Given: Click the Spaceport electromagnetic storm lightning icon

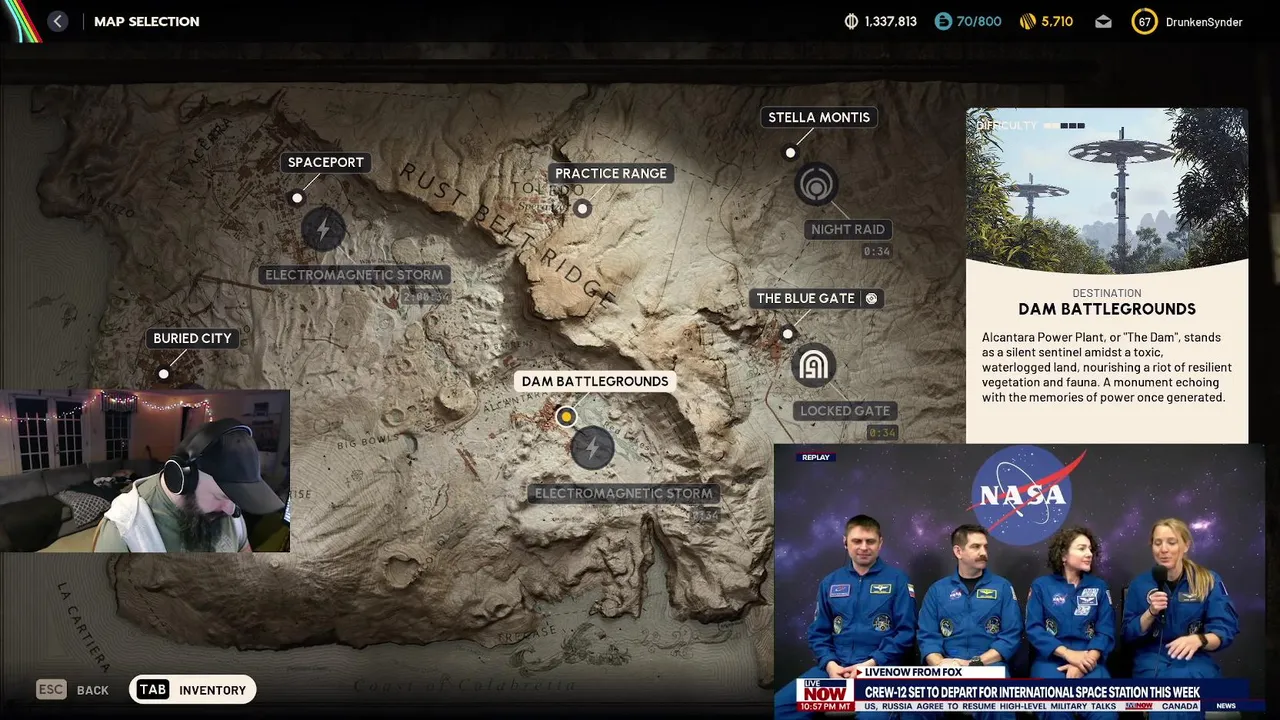Looking at the screenshot, I should pyautogui.click(x=323, y=231).
